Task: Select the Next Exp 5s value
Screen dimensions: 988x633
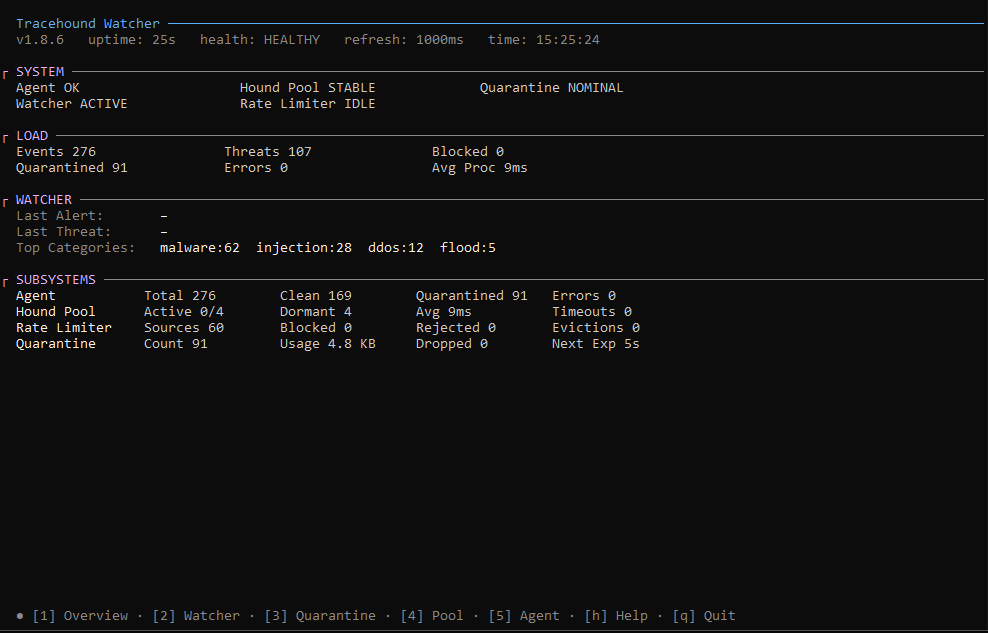Action: (x=595, y=343)
